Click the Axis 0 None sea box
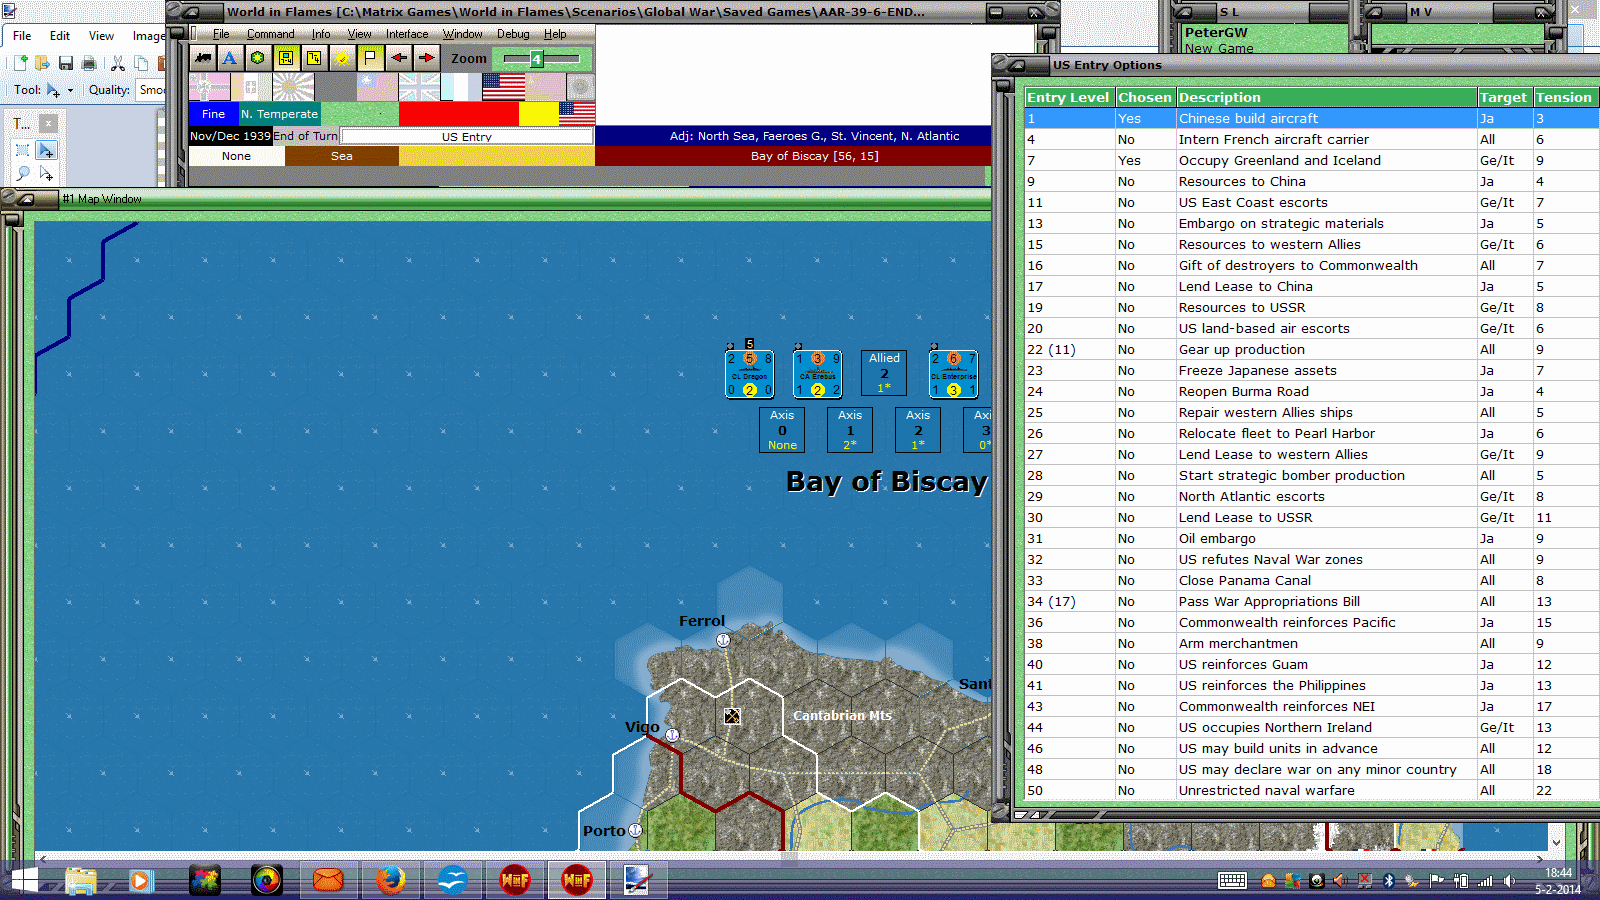The width and height of the screenshot is (1600, 900). coord(782,430)
